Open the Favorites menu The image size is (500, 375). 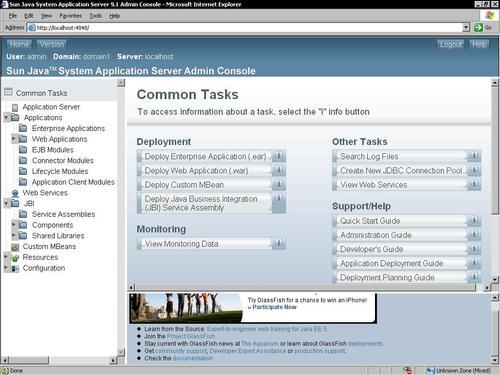[71, 16]
